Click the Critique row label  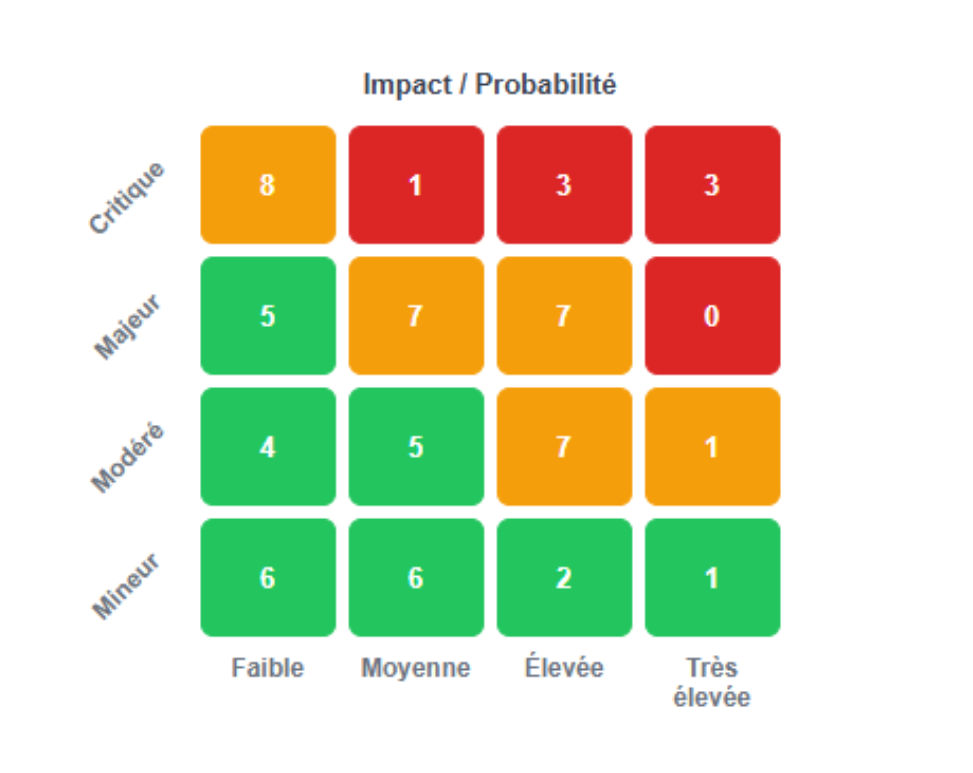pos(126,198)
